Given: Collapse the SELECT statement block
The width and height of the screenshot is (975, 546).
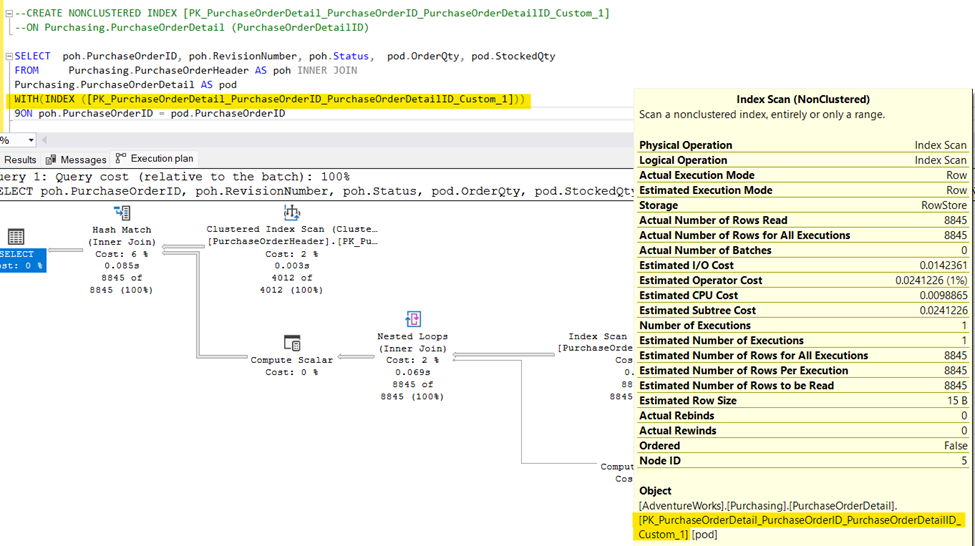Looking at the screenshot, I should 9,56.
